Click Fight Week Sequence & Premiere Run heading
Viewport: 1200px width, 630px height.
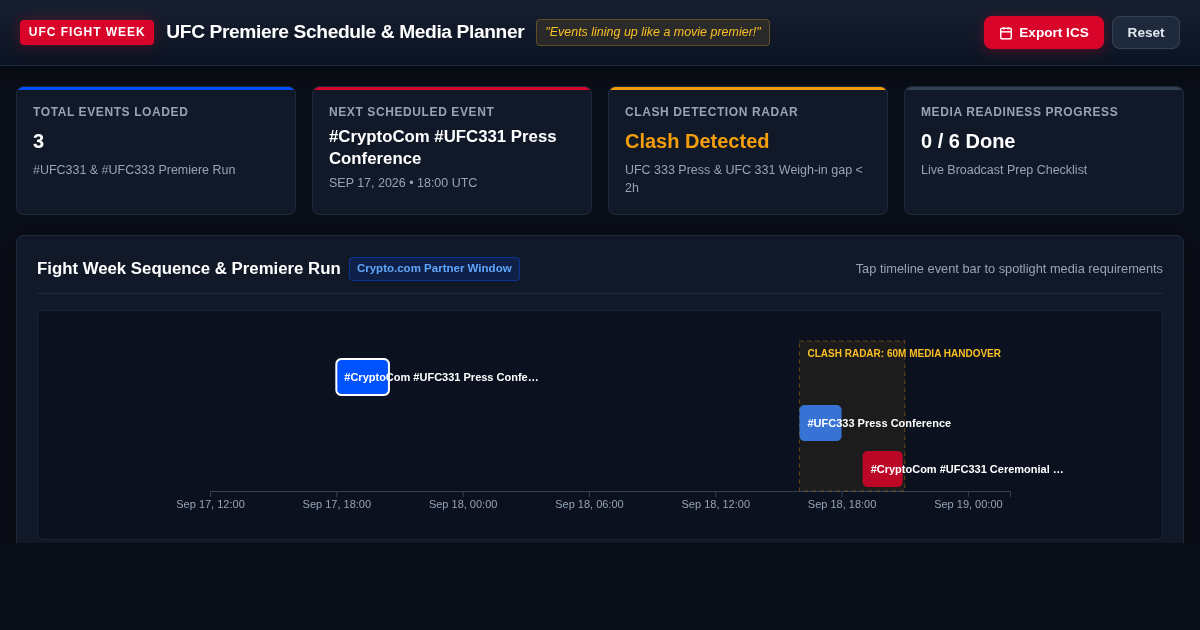[x=189, y=269]
